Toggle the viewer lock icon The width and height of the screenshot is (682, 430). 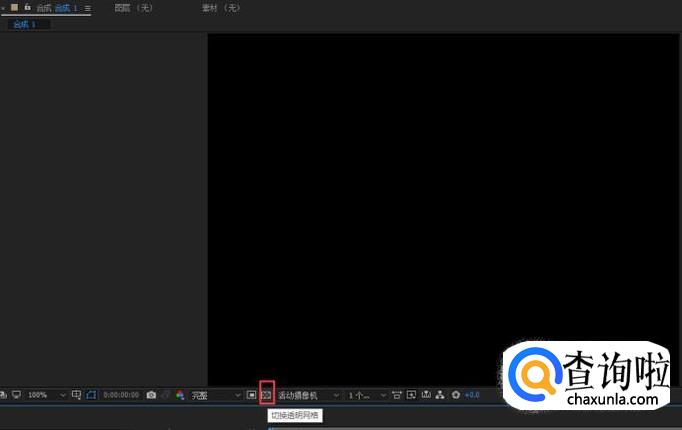point(27,7)
